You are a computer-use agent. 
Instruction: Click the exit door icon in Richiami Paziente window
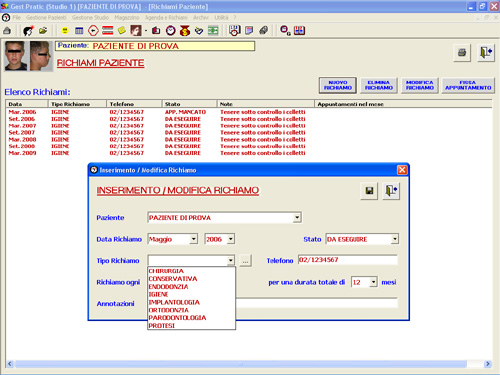click(486, 53)
